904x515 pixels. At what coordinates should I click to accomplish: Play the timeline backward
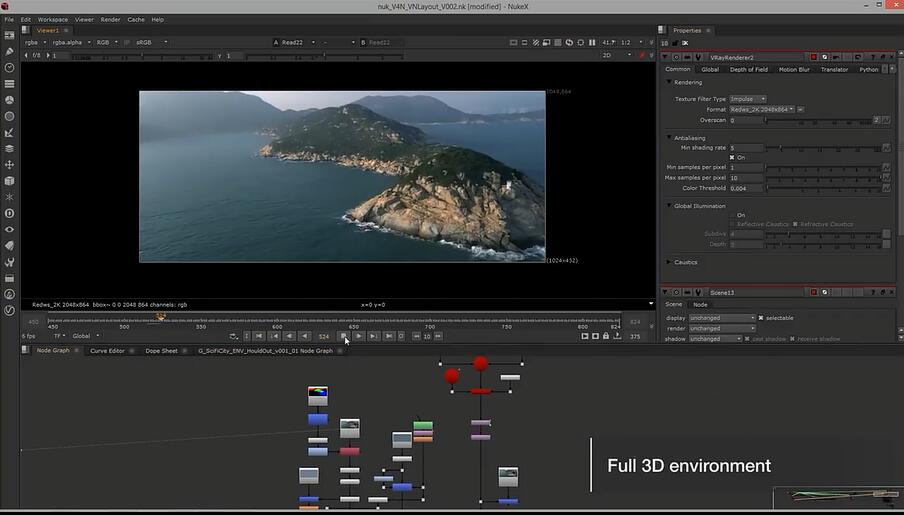305,336
